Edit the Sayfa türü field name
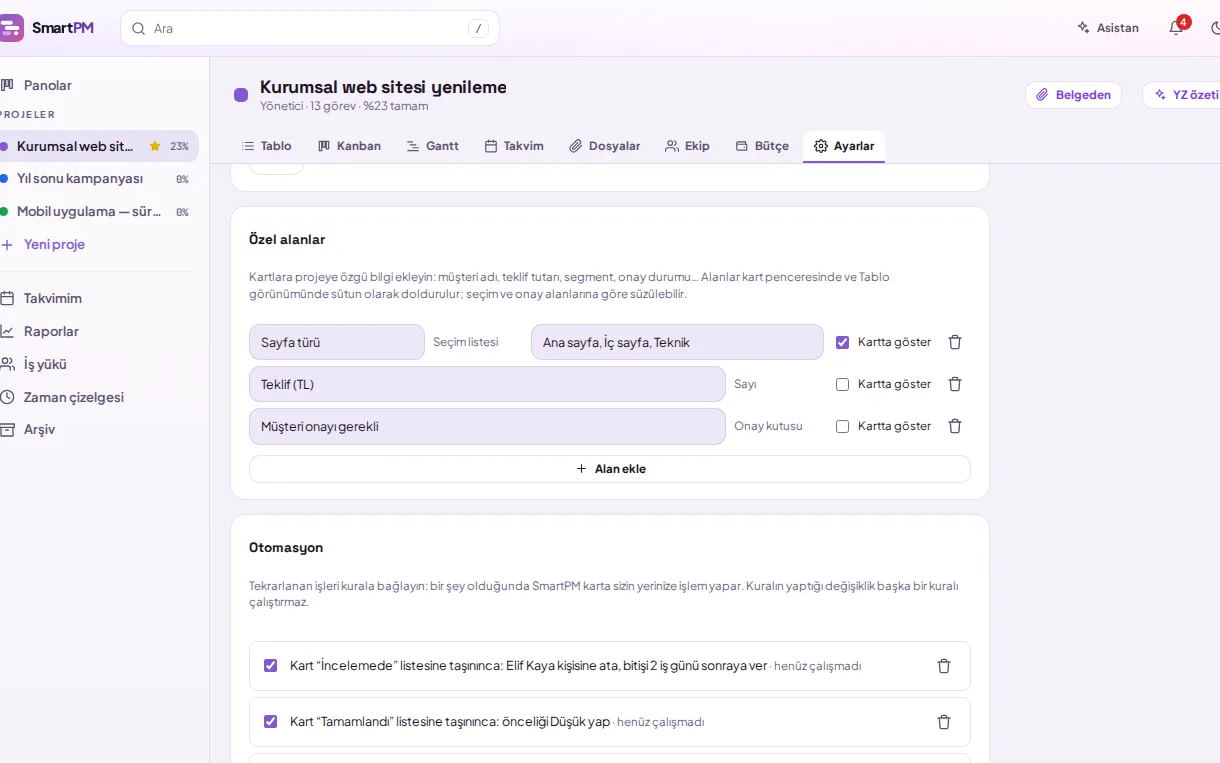 tap(337, 342)
